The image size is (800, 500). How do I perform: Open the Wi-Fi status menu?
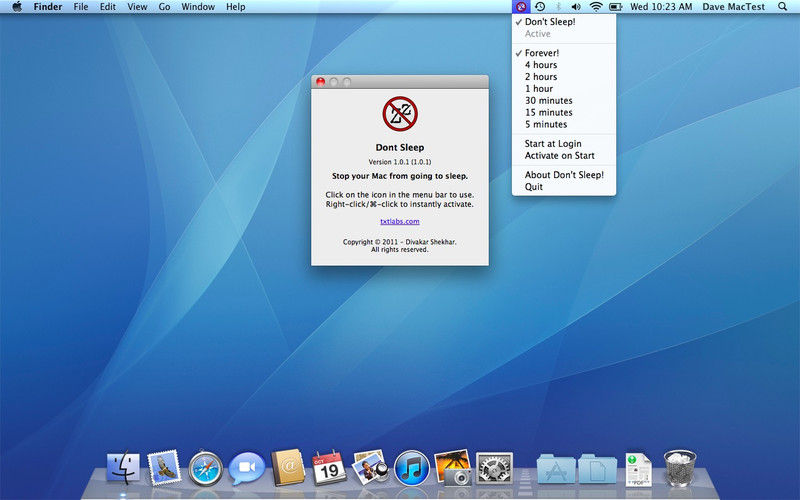click(595, 7)
